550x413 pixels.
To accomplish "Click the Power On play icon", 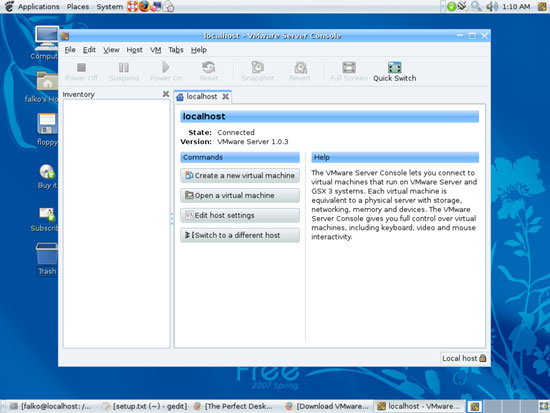I will point(166,67).
